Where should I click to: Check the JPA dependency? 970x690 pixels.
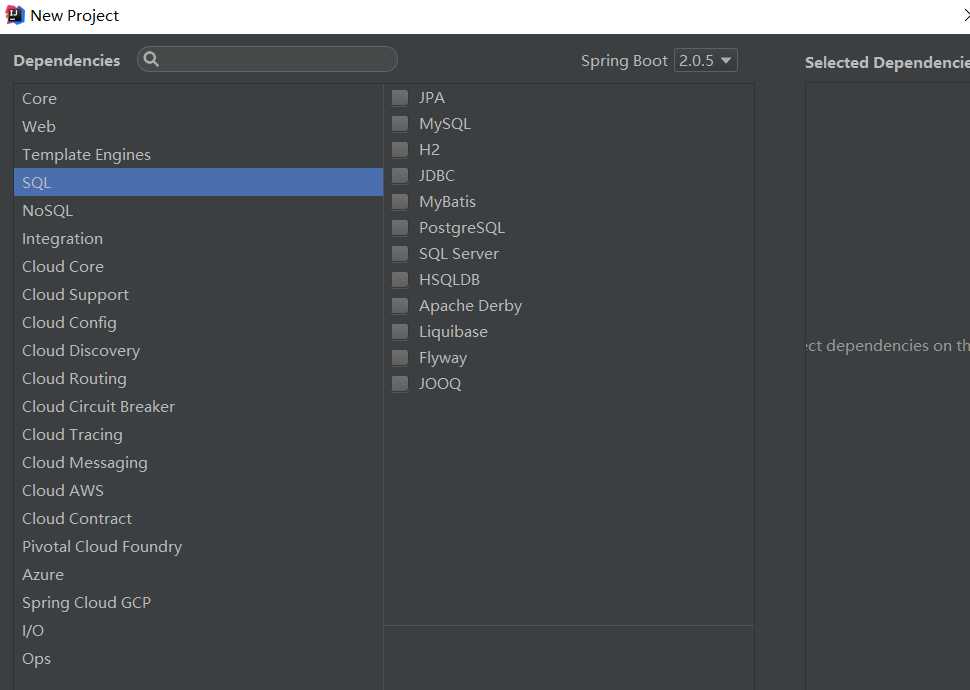(400, 98)
